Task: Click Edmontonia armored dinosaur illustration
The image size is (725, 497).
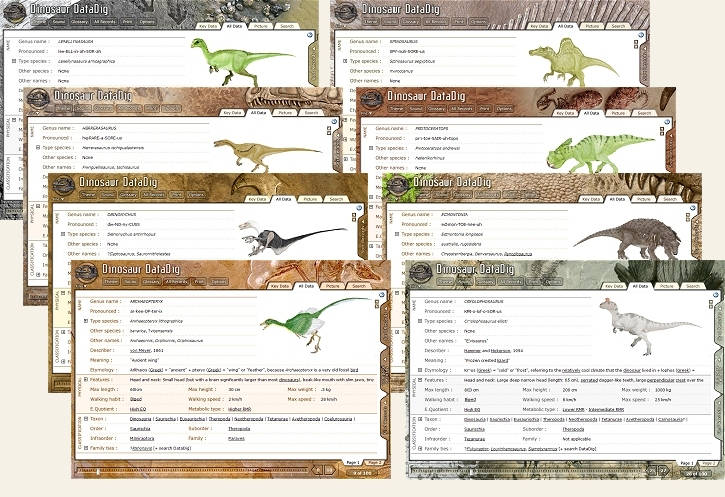Action: click(628, 239)
